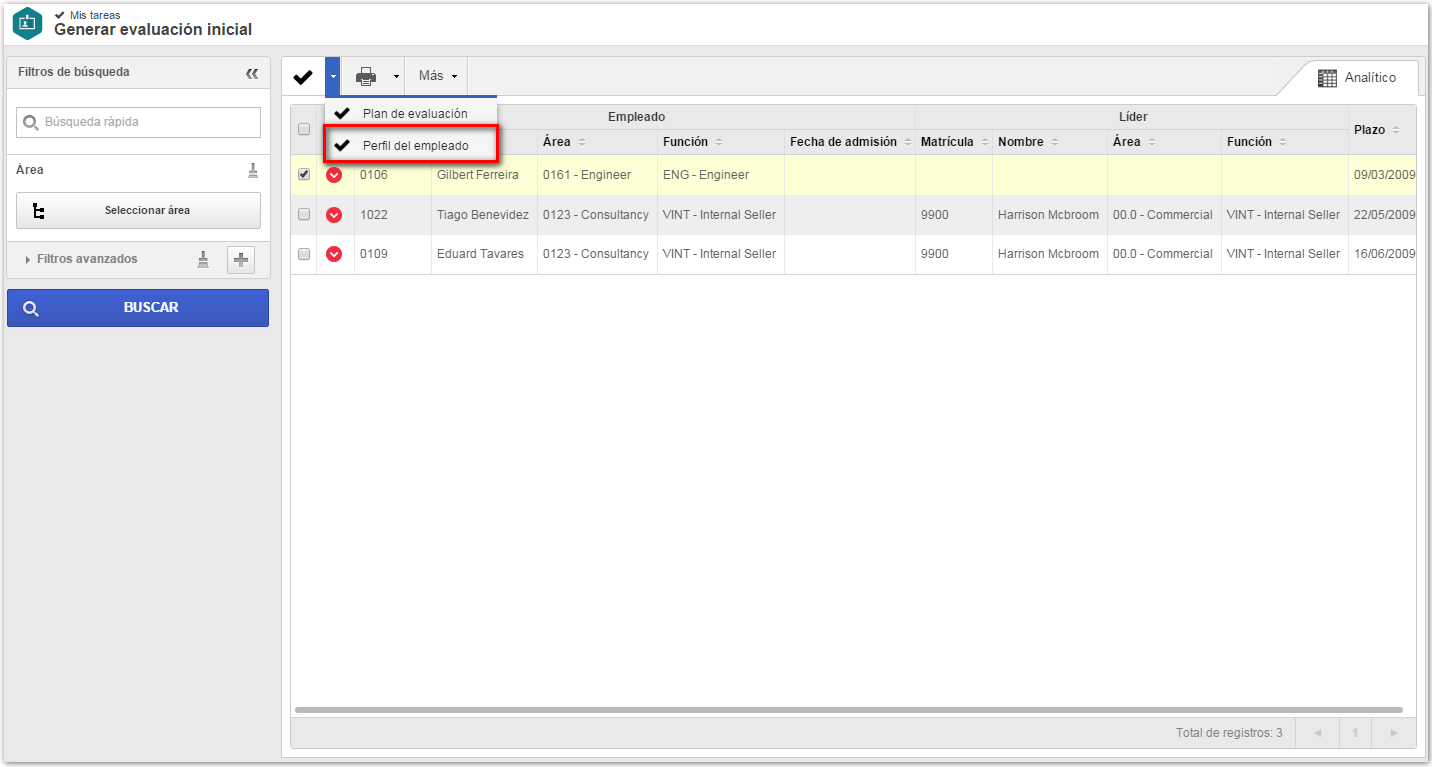This screenshot has height=767, width=1432.
Task: Open the printer options dropdown arrow
Action: (396, 77)
